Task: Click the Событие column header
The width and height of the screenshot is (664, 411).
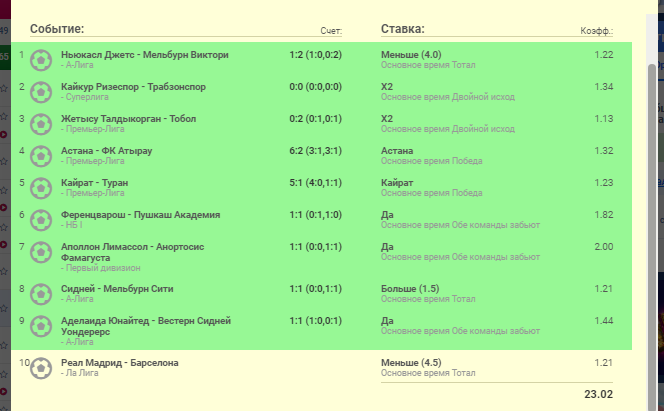Action: tap(57, 29)
